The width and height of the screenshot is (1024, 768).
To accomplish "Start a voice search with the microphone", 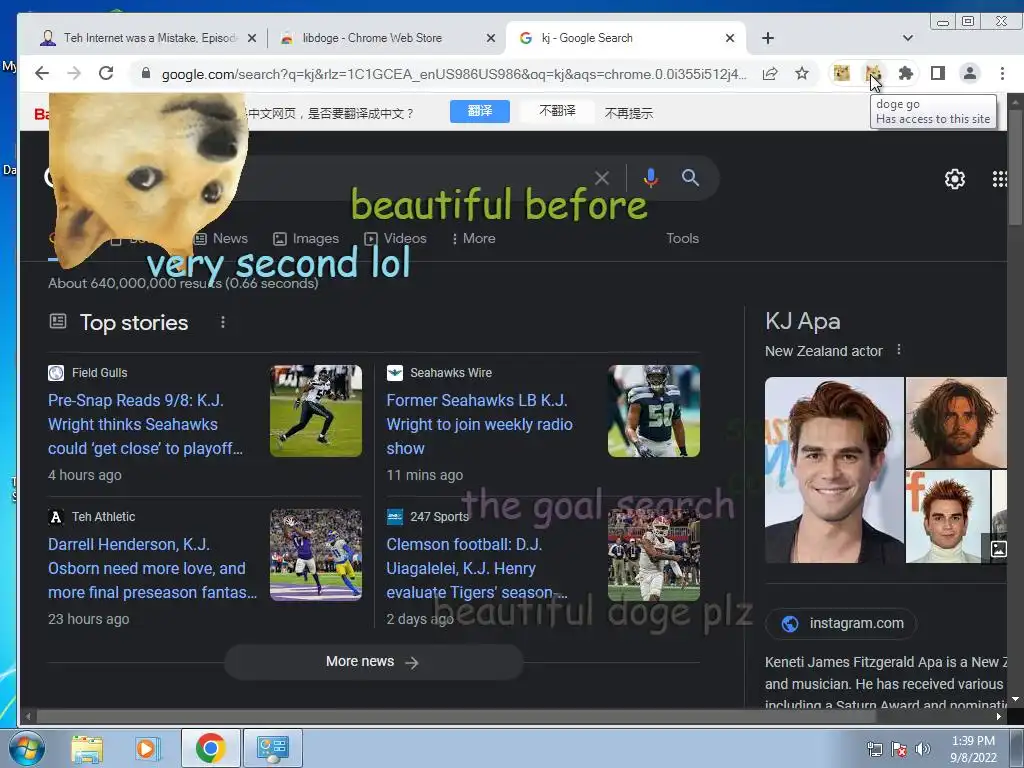I will pyautogui.click(x=650, y=178).
